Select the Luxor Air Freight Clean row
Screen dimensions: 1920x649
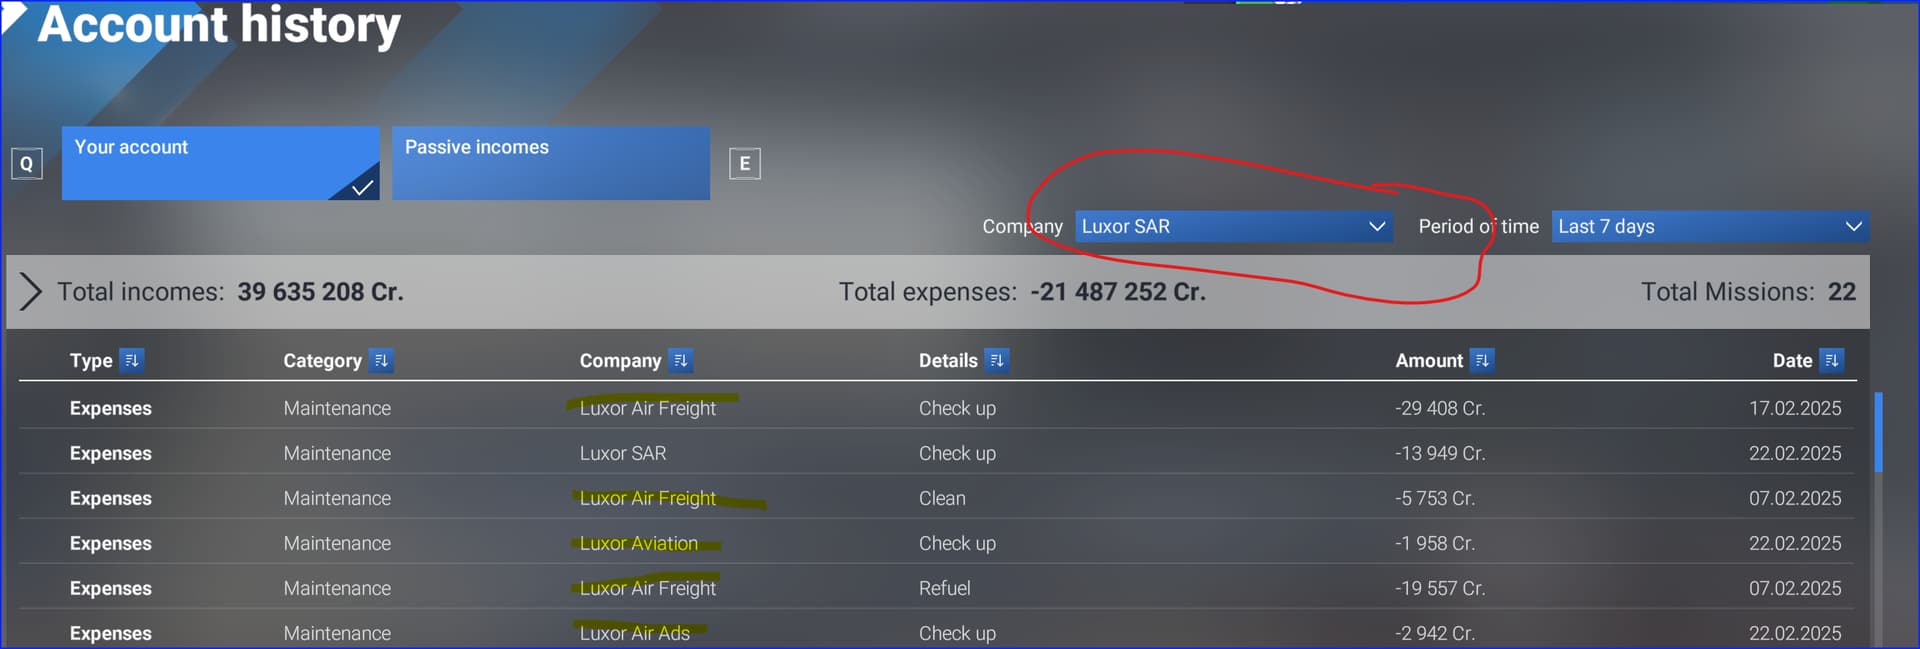coord(936,498)
